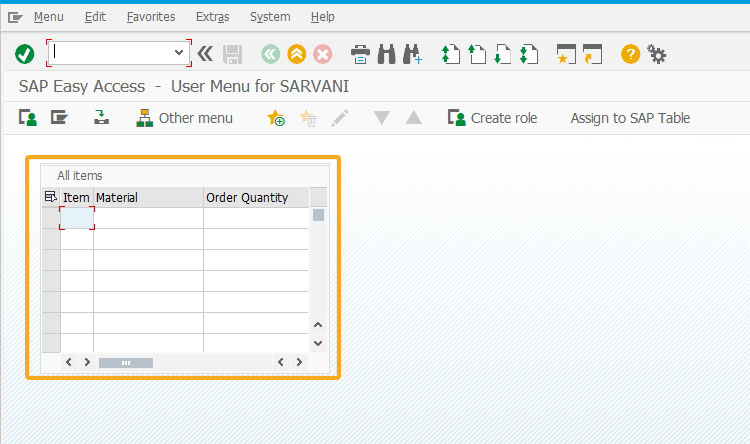The image size is (750, 444).
Task: Go to First Page icon
Action: point(450,54)
